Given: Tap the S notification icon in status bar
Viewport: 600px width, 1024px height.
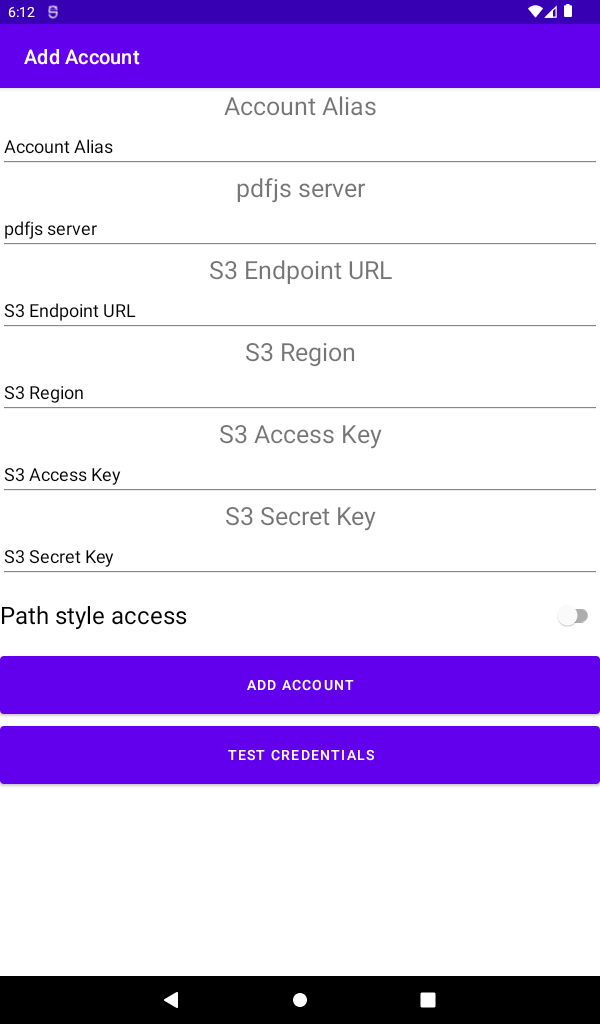Looking at the screenshot, I should 52,12.
